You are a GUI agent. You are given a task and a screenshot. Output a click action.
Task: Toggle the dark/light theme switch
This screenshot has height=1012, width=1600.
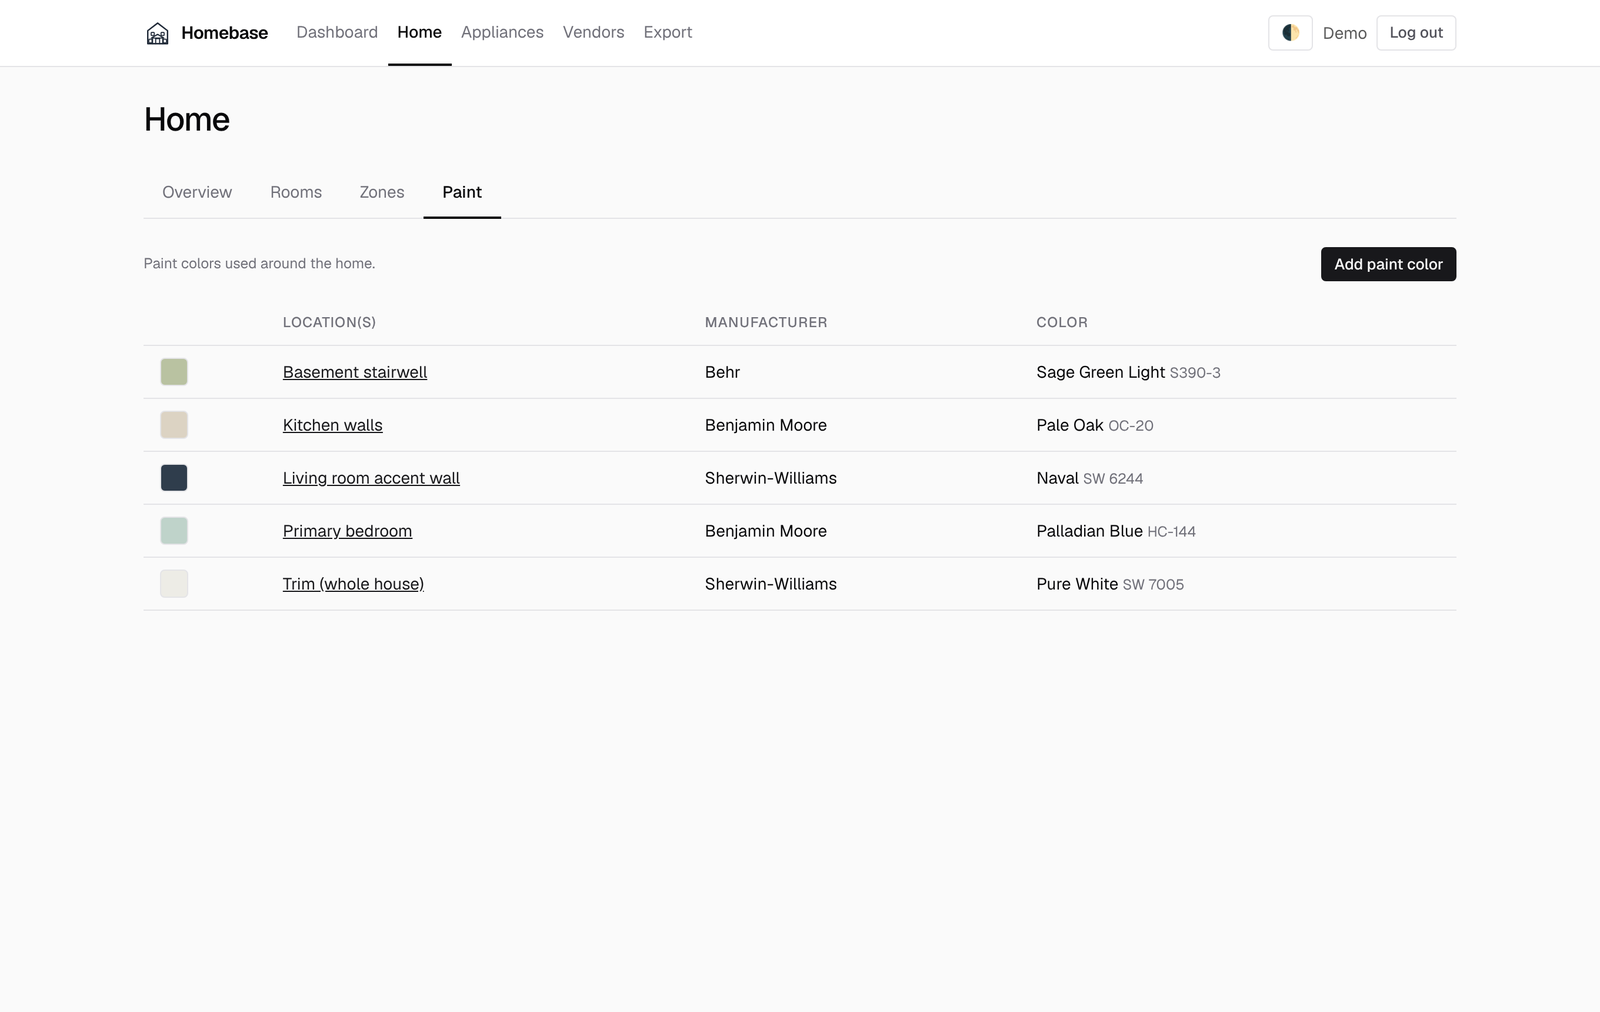1290,33
